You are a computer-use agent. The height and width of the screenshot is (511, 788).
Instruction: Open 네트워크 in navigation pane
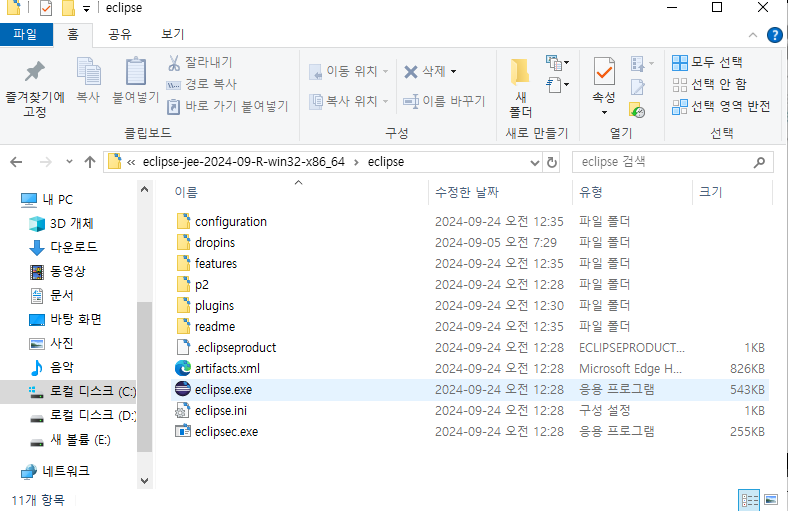[x=55, y=471]
